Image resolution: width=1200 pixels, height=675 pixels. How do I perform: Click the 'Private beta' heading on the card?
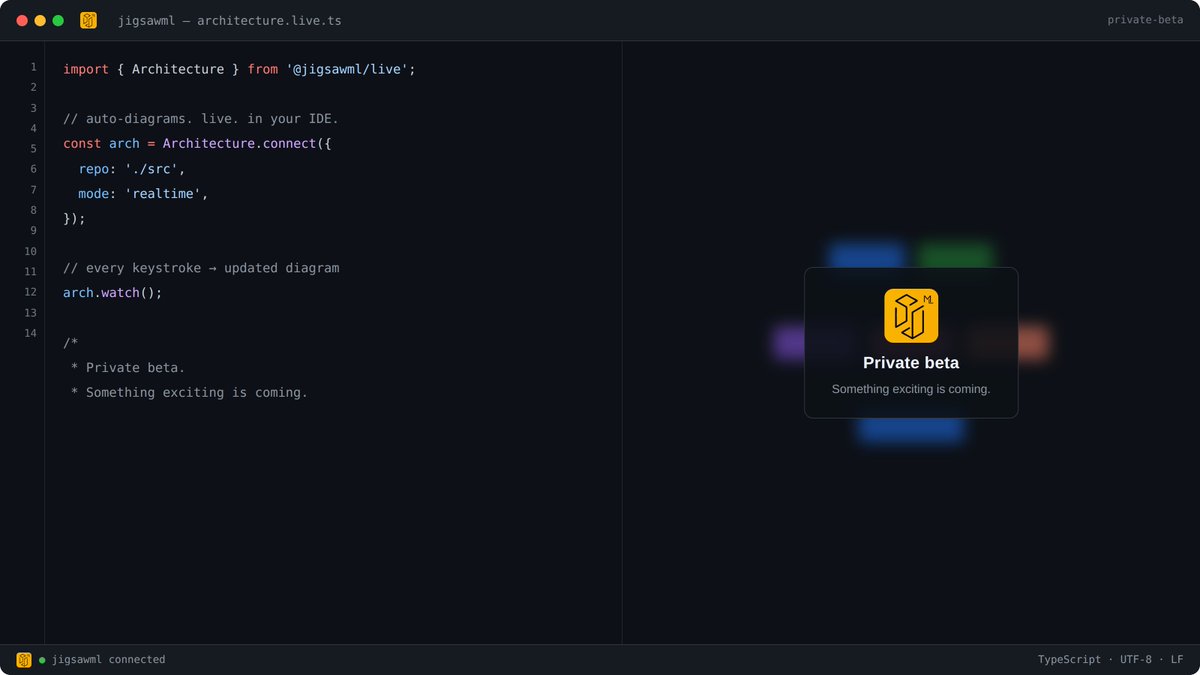coord(911,363)
